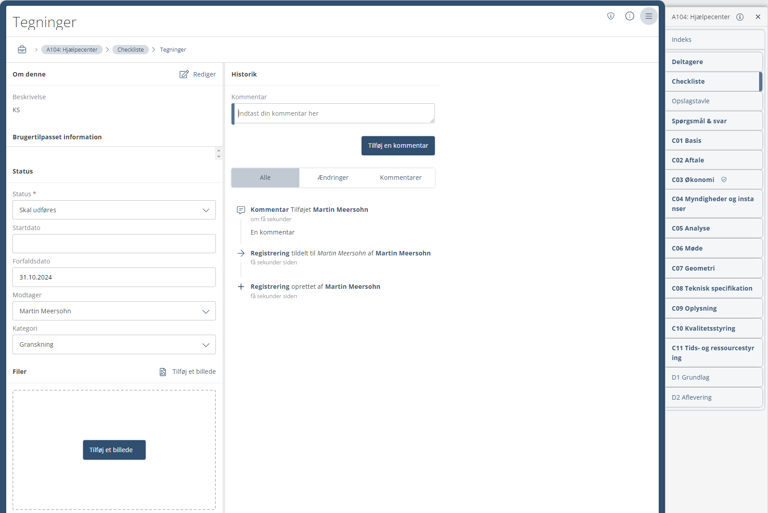The height and width of the screenshot is (513, 768).
Task: Click the shield icon beside C03 Økonomi
Action: click(x=724, y=180)
